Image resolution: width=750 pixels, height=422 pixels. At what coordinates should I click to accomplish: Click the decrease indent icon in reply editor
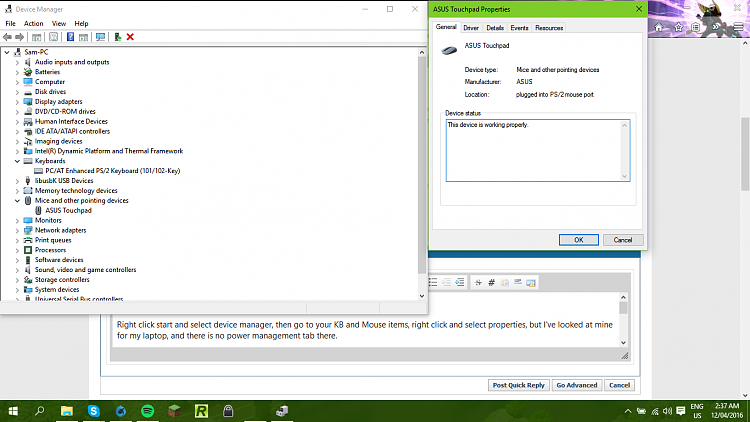(447, 282)
